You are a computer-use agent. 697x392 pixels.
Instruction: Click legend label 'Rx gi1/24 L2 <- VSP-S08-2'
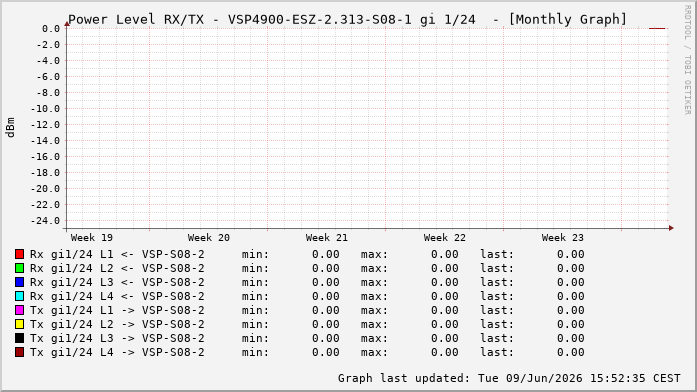117,268
